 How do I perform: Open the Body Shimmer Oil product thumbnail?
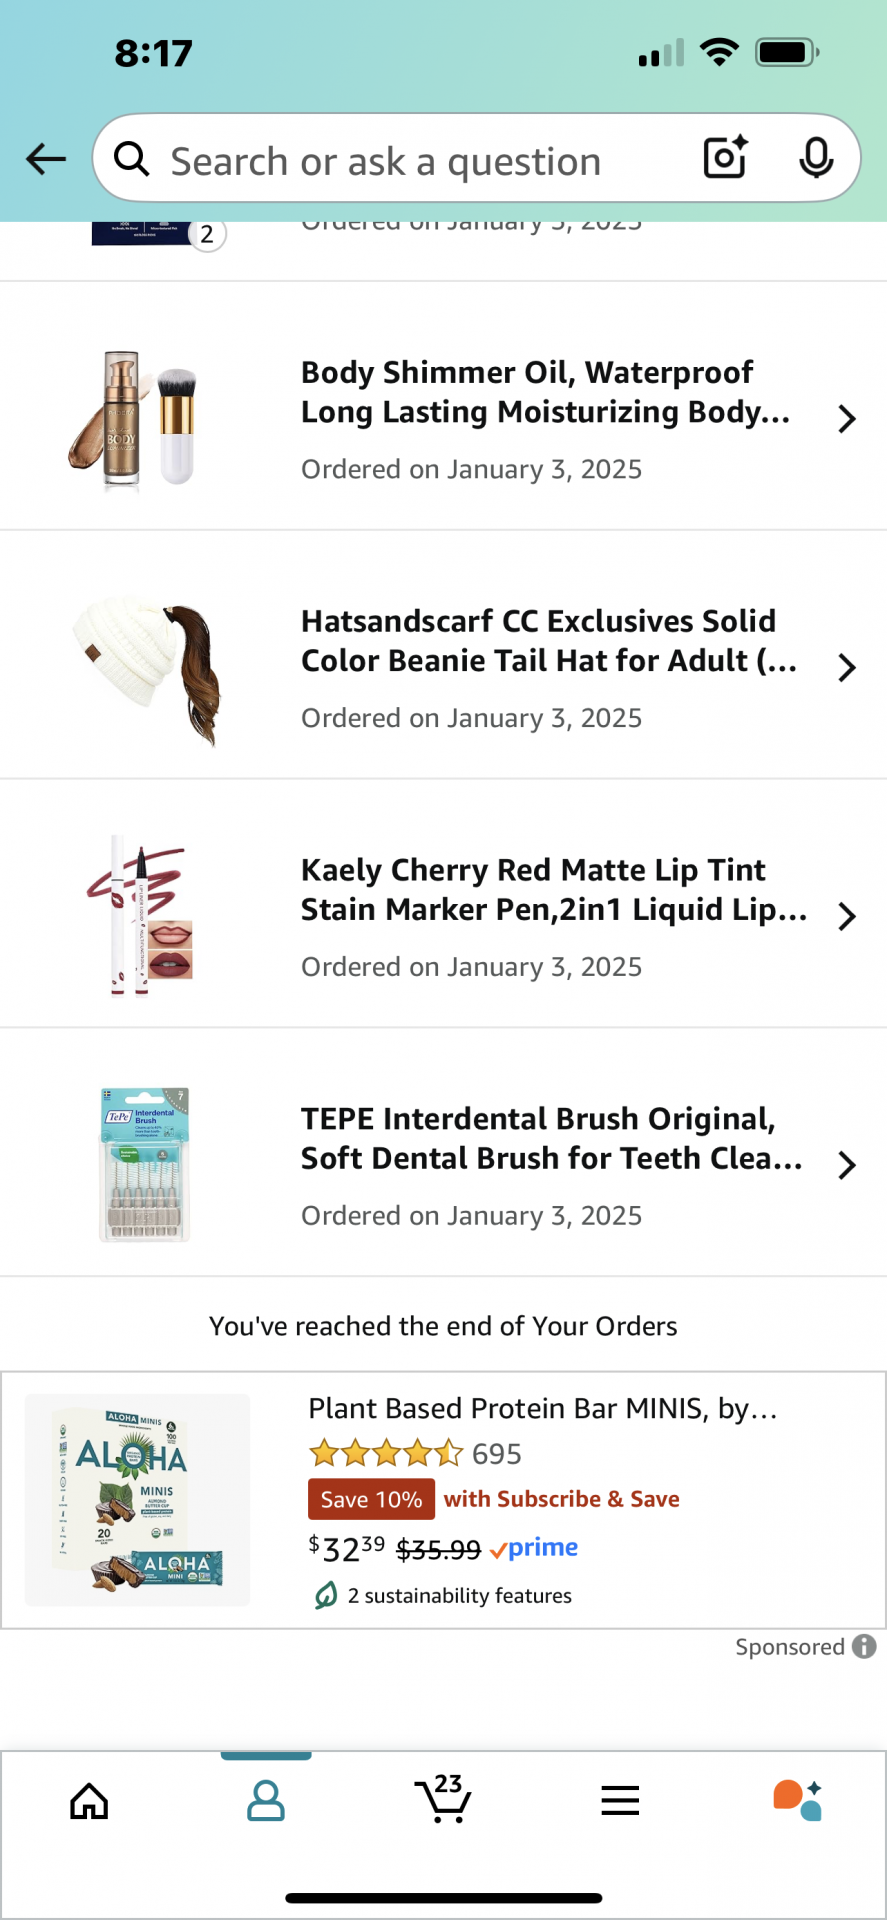tap(135, 420)
